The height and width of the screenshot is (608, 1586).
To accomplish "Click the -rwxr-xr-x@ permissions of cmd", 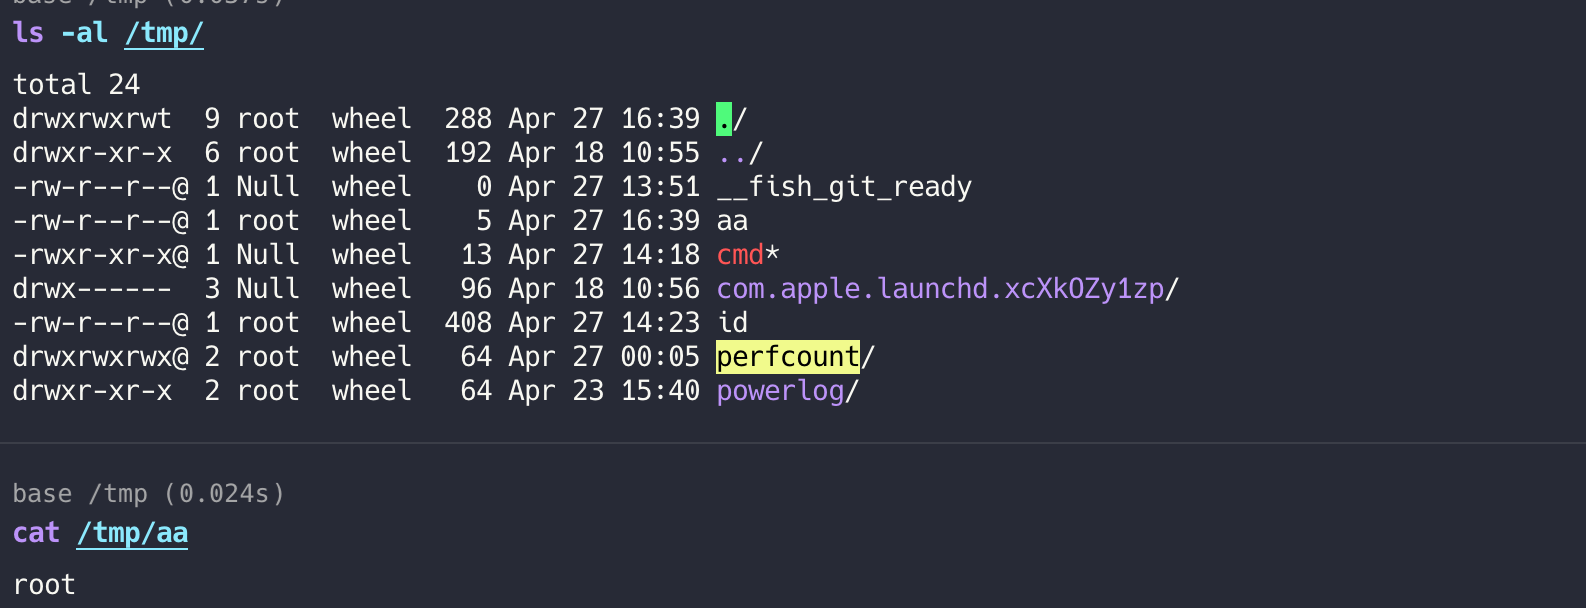I will click(100, 255).
